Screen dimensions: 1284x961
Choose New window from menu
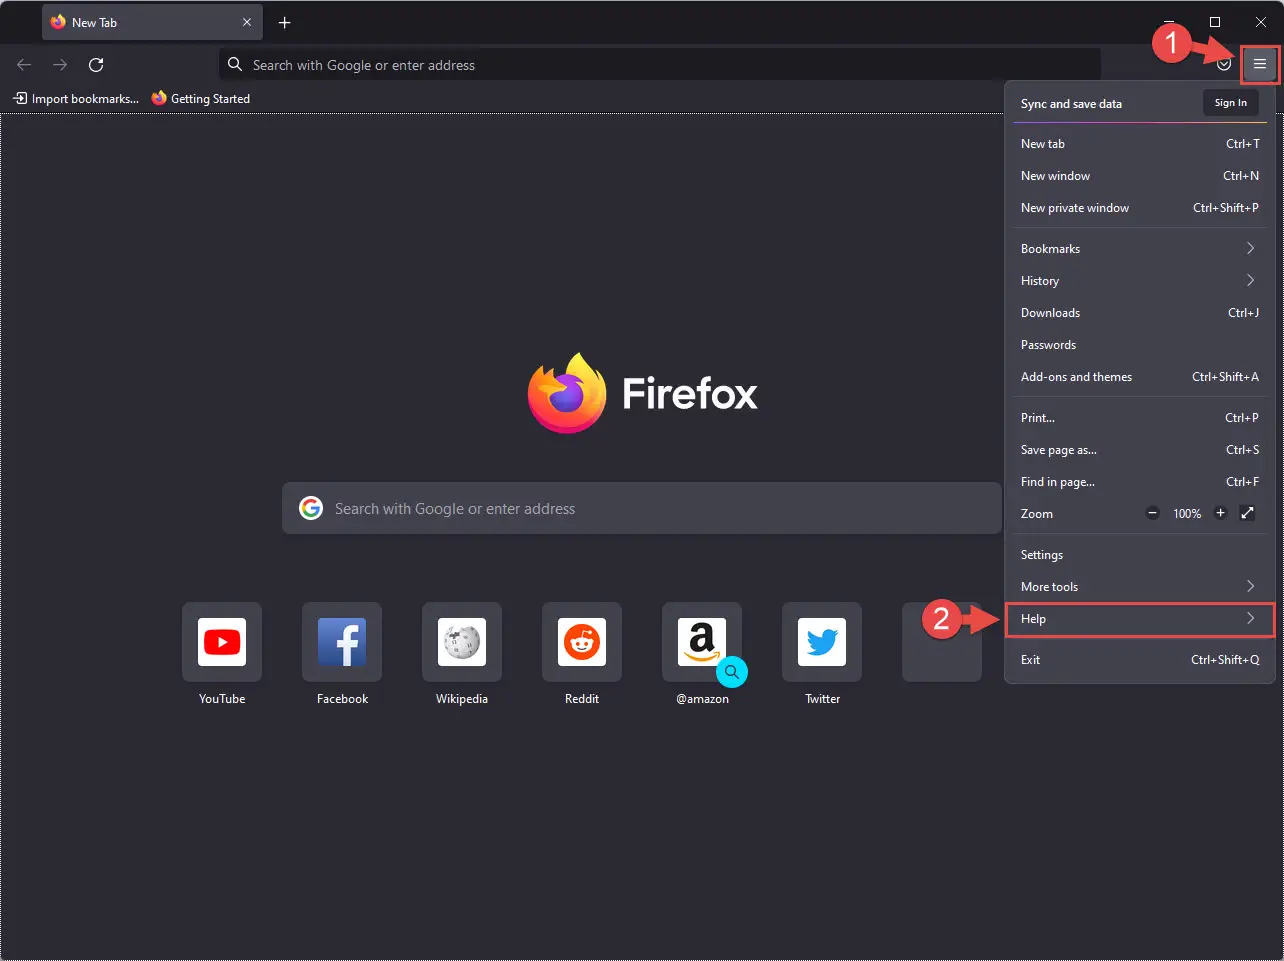click(1140, 176)
